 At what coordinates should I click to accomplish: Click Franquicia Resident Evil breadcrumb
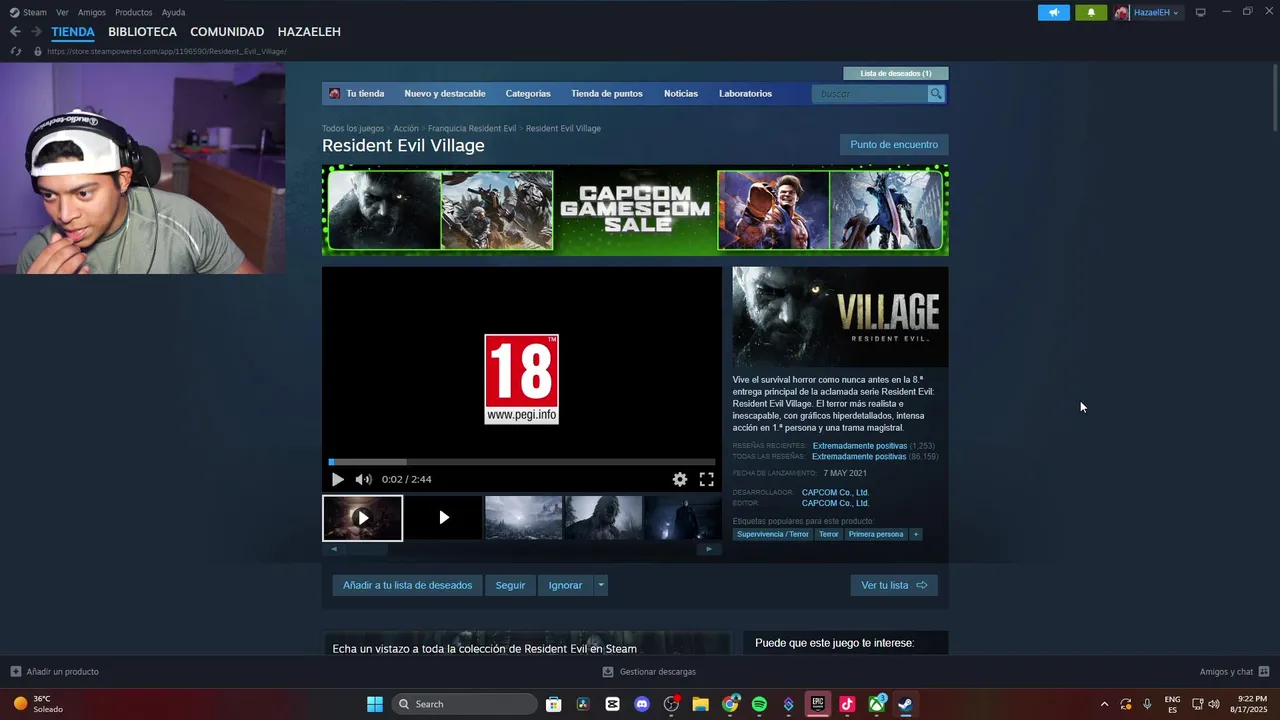[x=472, y=129]
